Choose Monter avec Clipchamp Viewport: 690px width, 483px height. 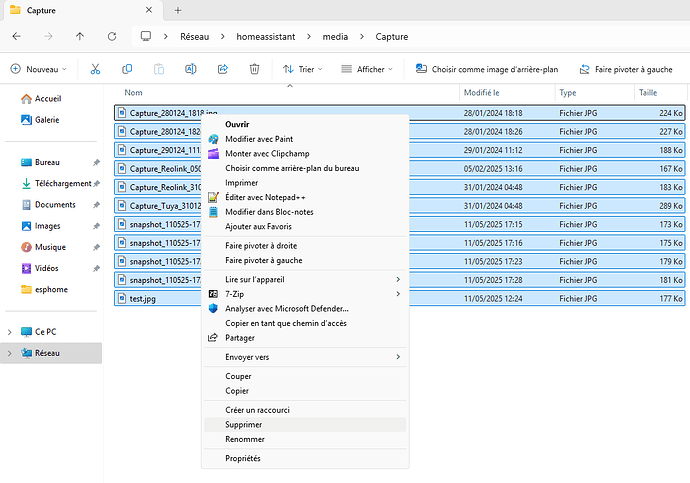pos(305,154)
